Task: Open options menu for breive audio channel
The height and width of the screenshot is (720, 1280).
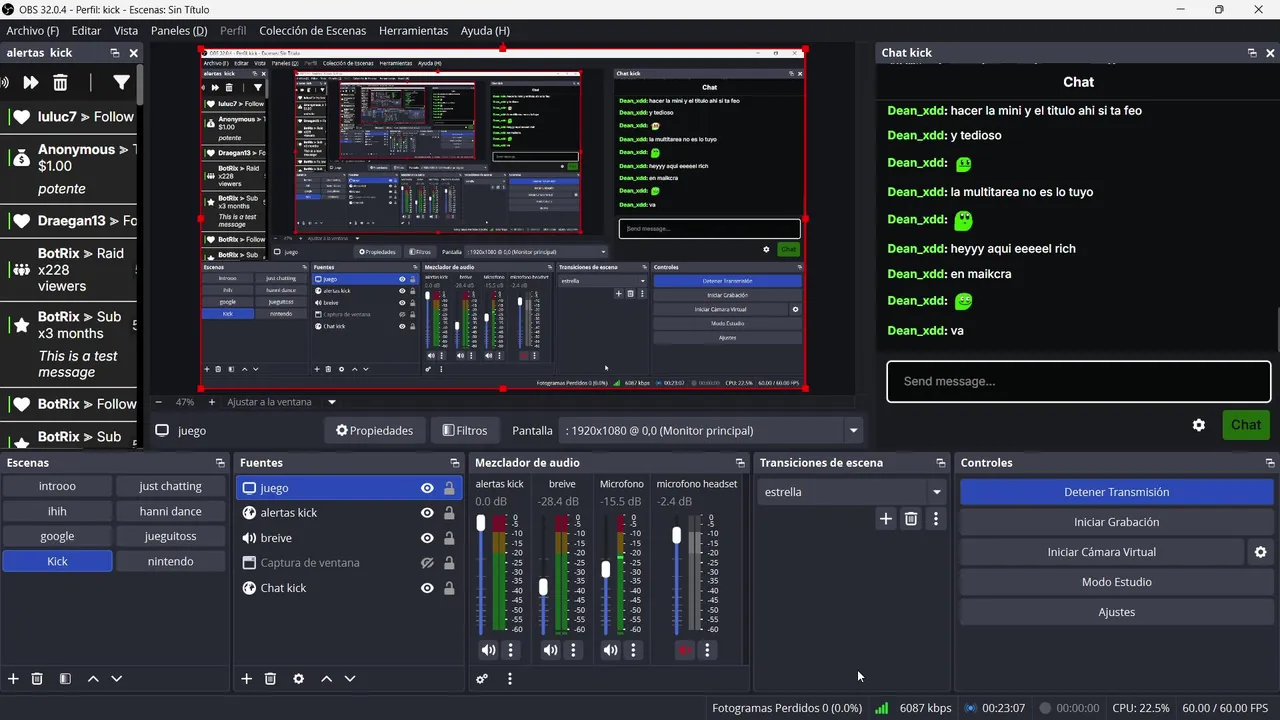Action: tap(573, 650)
